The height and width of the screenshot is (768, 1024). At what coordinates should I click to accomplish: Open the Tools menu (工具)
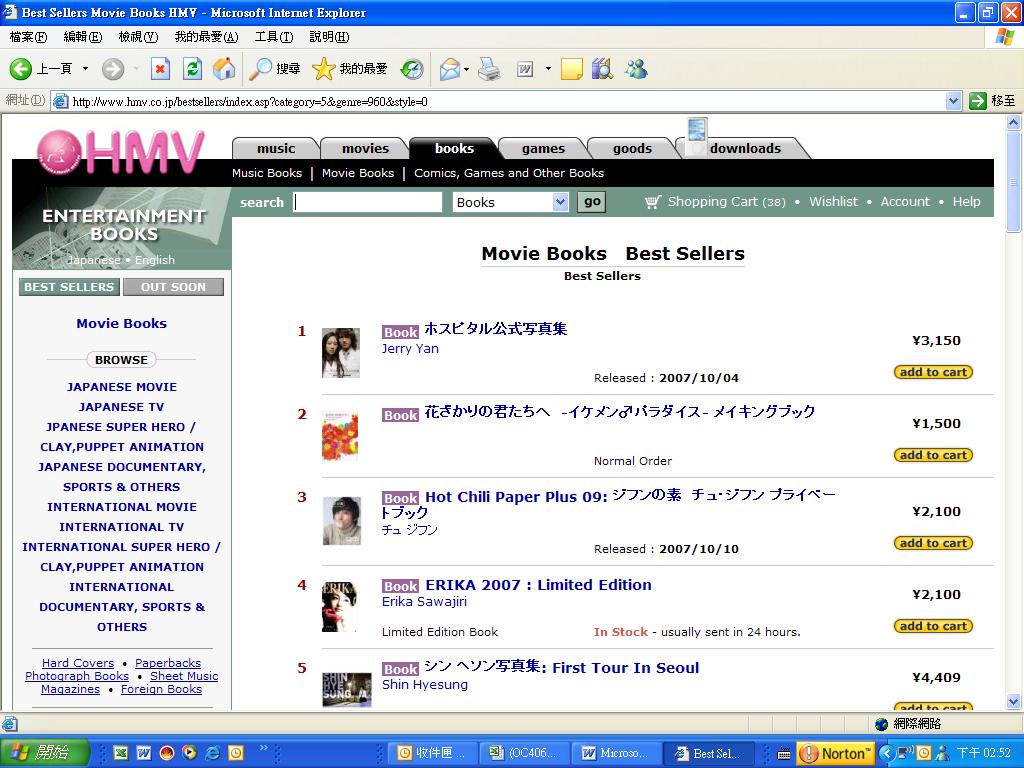click(274, 37)
